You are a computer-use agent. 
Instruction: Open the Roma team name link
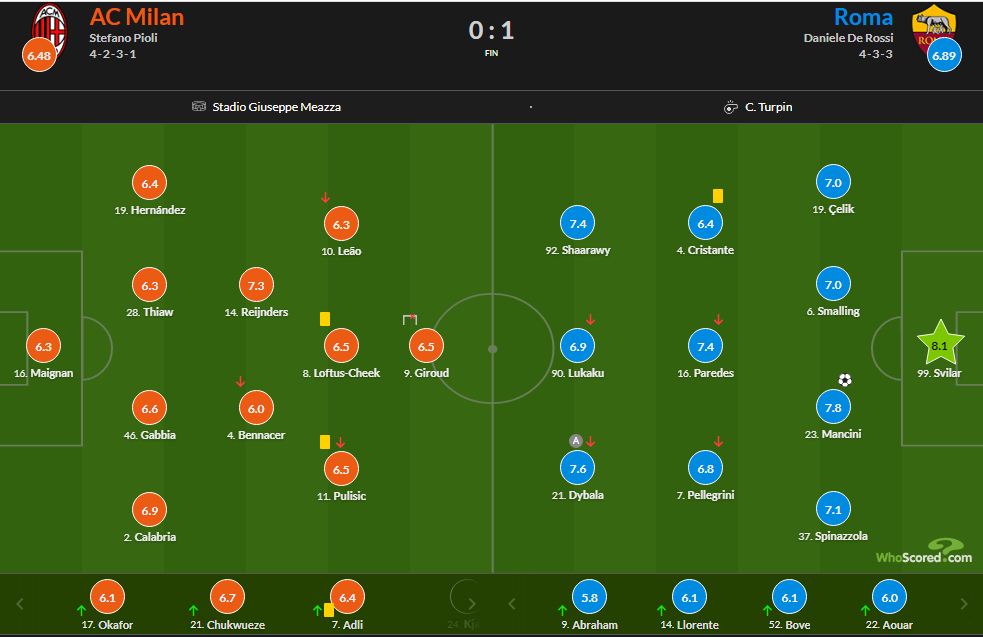tap(863, 17)
